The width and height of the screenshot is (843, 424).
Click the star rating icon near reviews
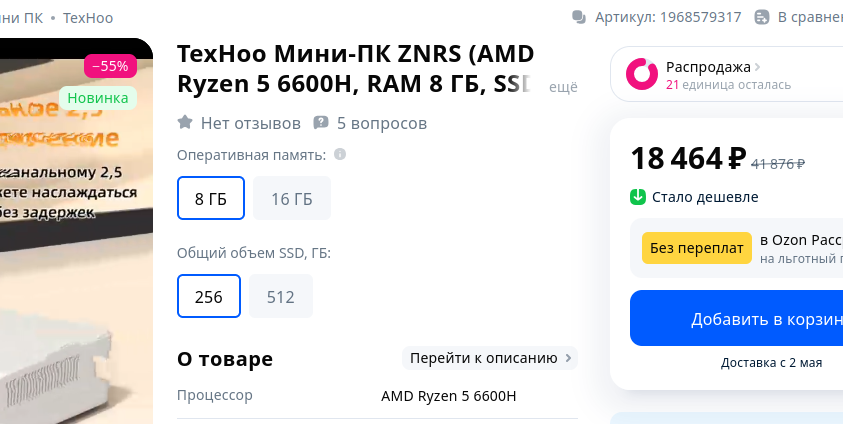(185, 123)
